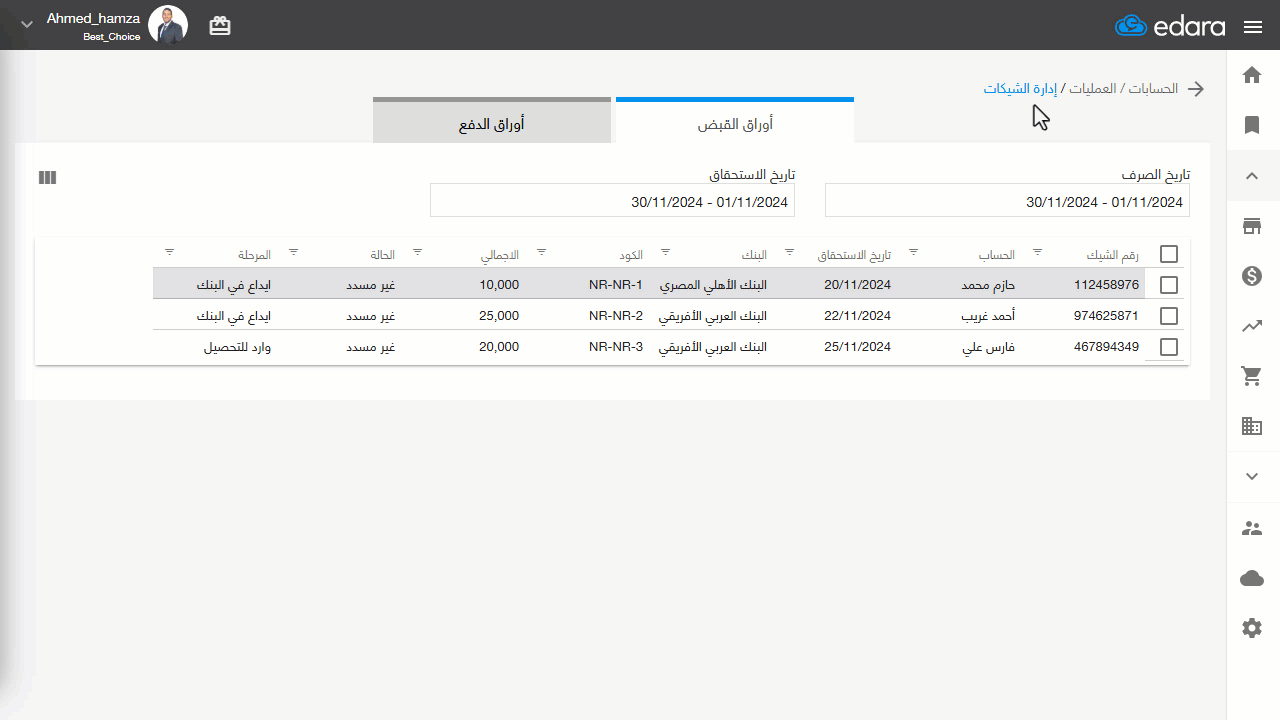The width and height of the screenshot is (1280, 720).
Task: Click code cell NR-NR-2
Action: tap(615, 316)
